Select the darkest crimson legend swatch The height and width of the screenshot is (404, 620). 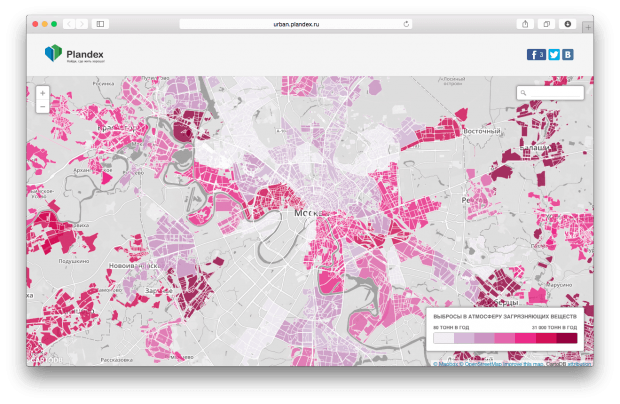(567, 339)
